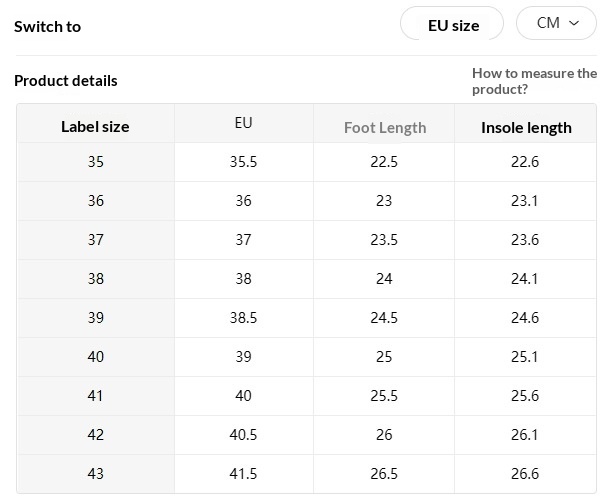Click label size 38 cell
The height and width of the screenshot is (500, 612).
coord(95,279)
